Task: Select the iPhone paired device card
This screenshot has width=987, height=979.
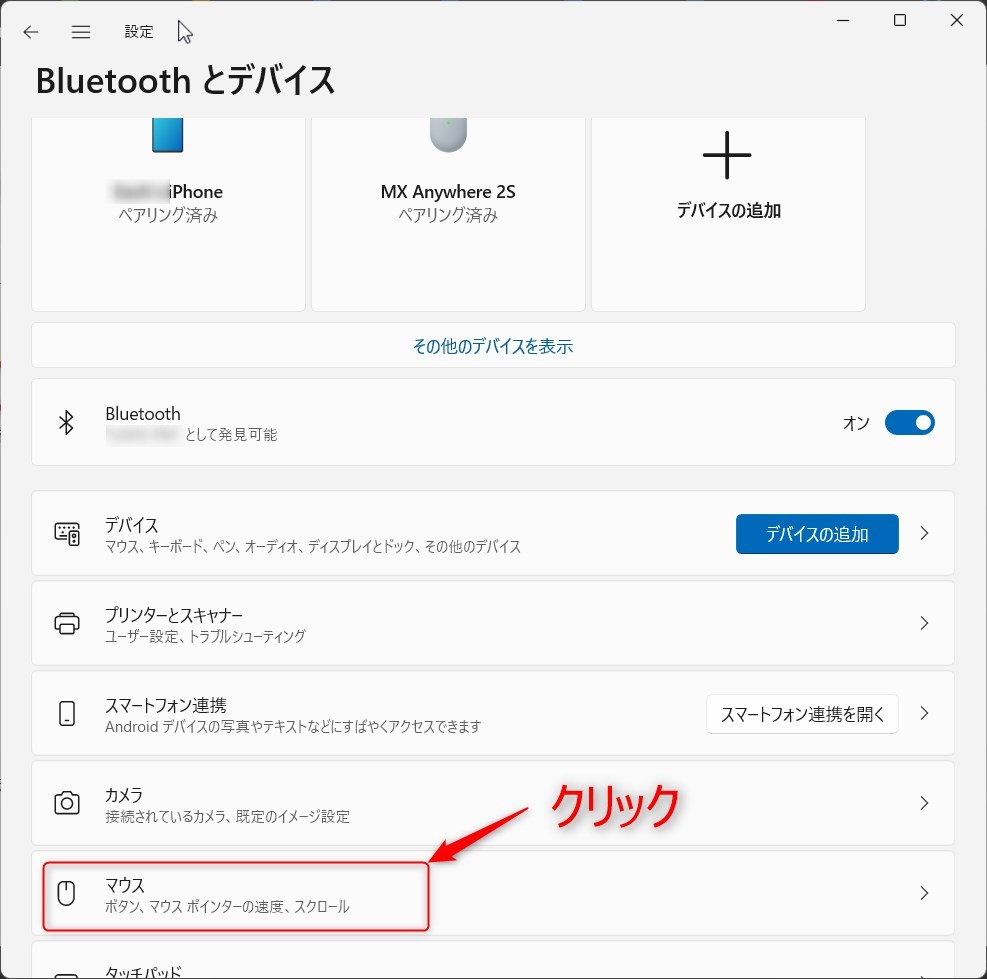Action: click(168, 214)
